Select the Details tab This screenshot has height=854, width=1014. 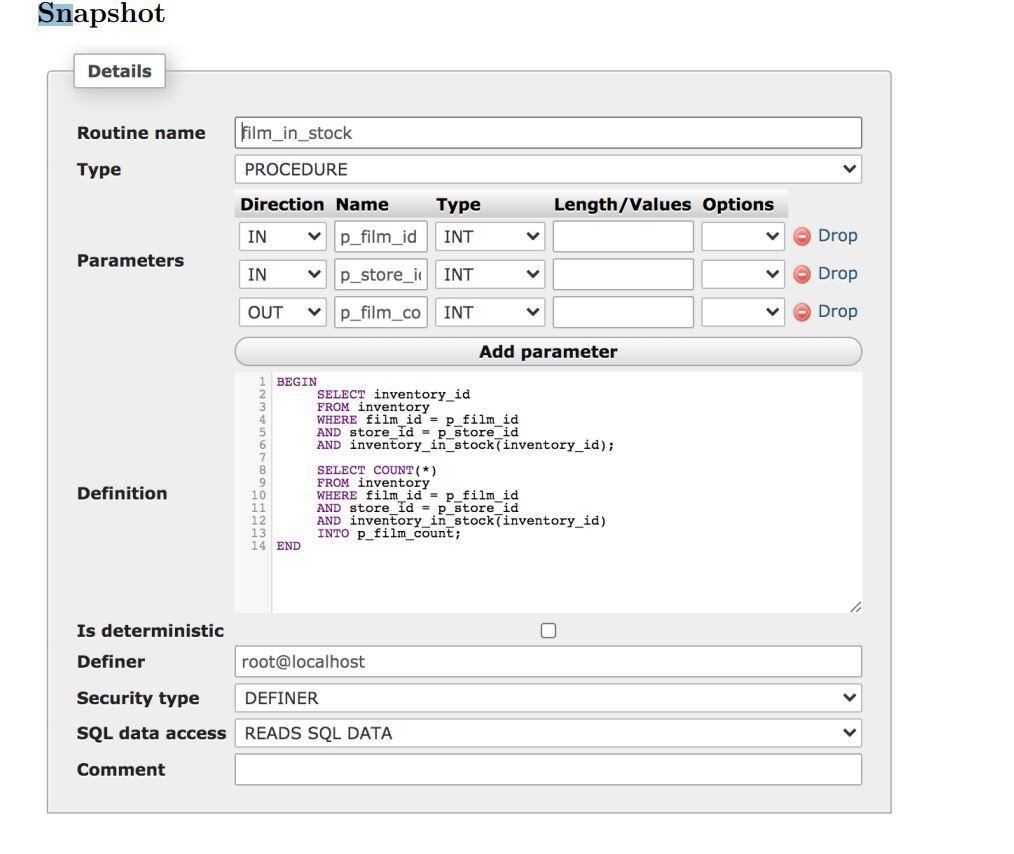pos(119,71)
